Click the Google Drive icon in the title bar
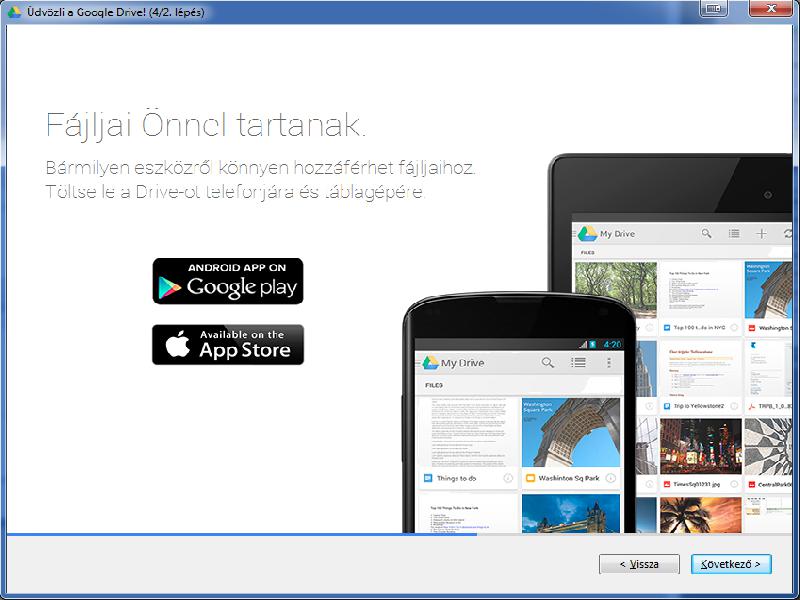The image size is (800, 600). (14, 11)
